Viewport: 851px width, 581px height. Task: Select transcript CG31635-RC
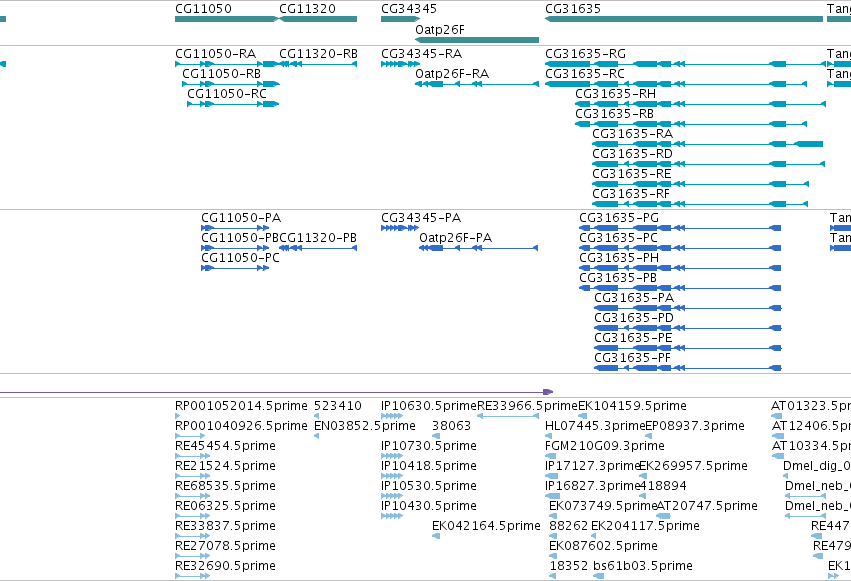coord(585,74)
